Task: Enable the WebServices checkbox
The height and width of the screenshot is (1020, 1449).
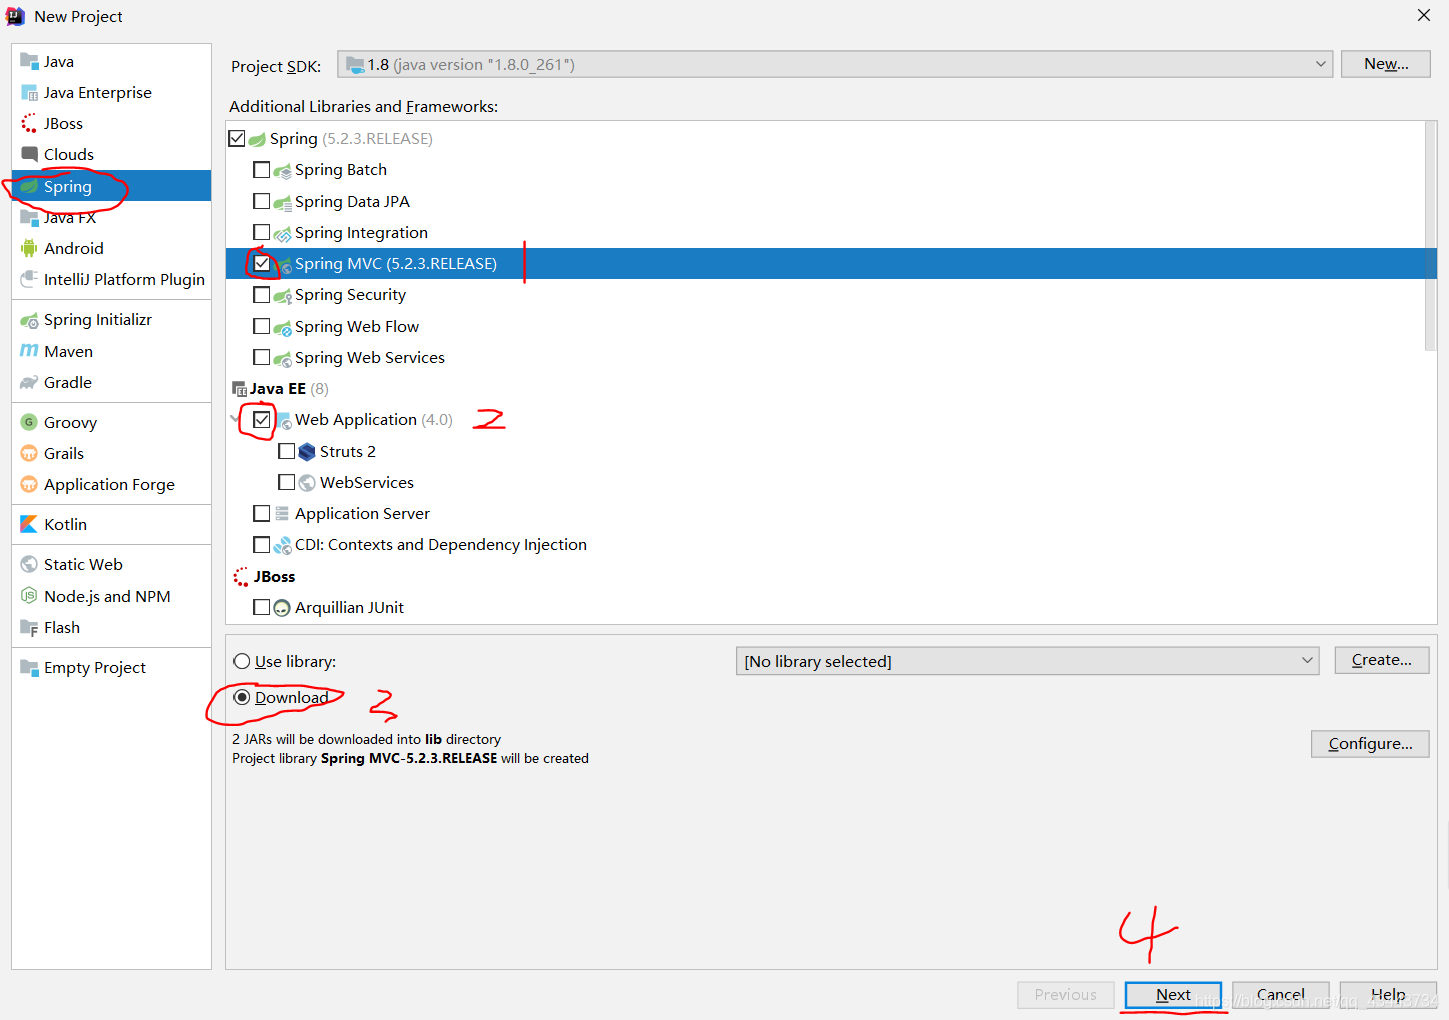Action: pyautogui.click(x=287, y=482)
